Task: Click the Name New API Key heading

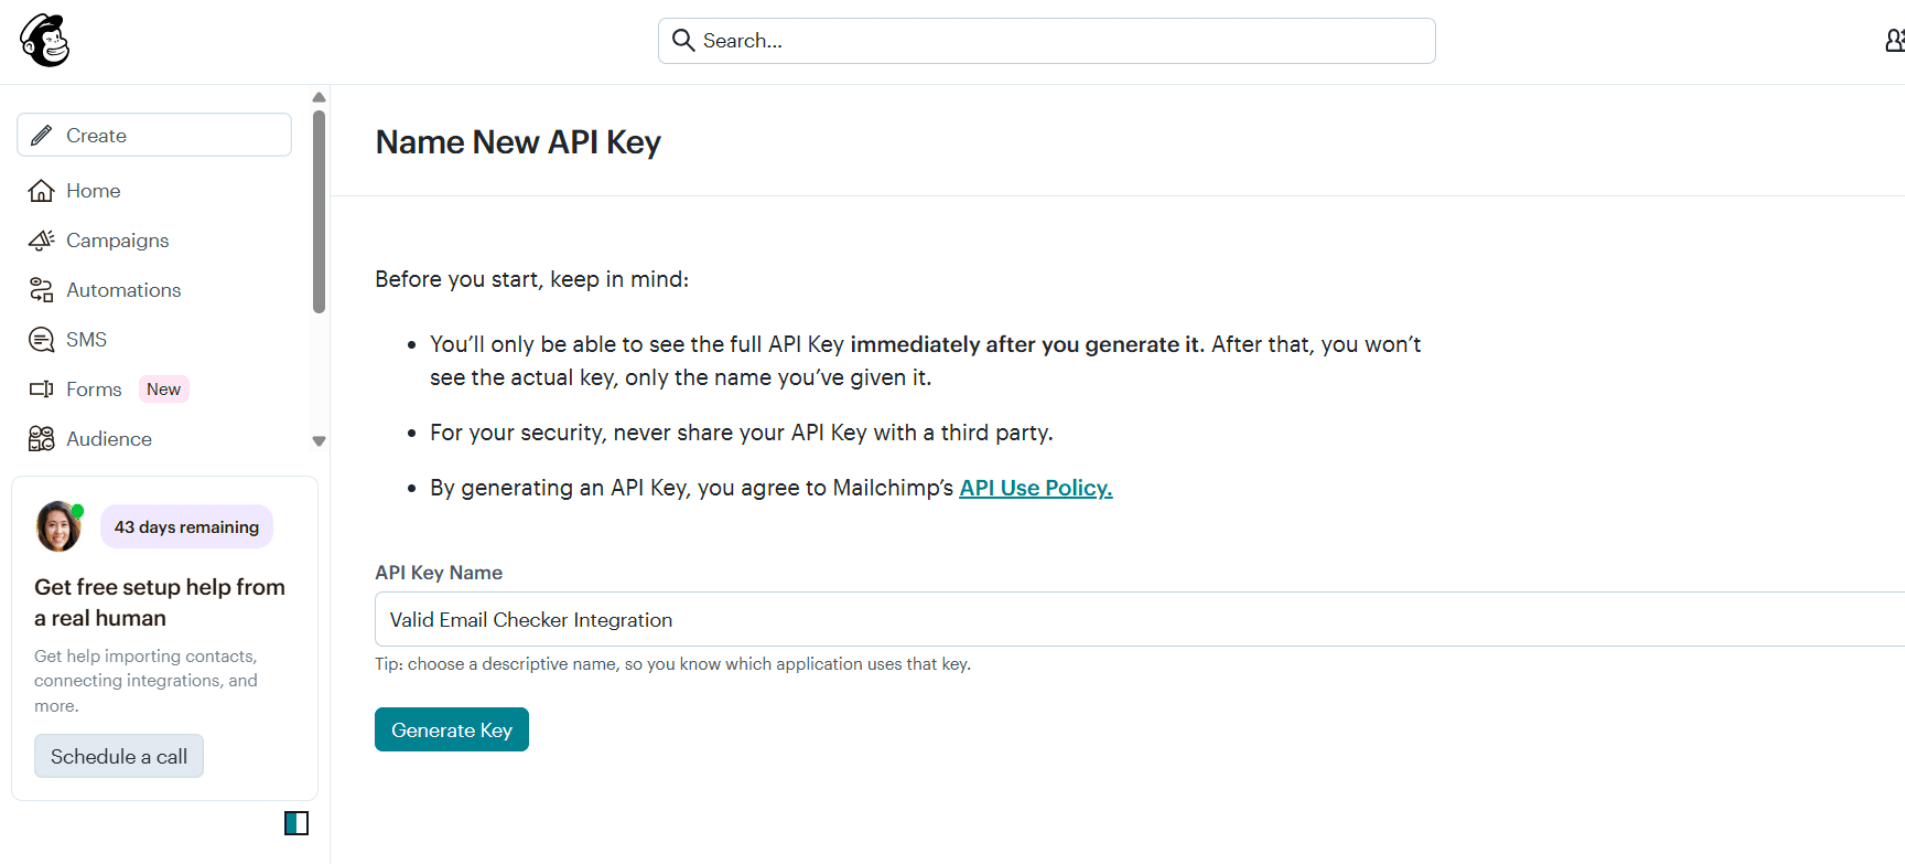Action: [x=518, y=142]
